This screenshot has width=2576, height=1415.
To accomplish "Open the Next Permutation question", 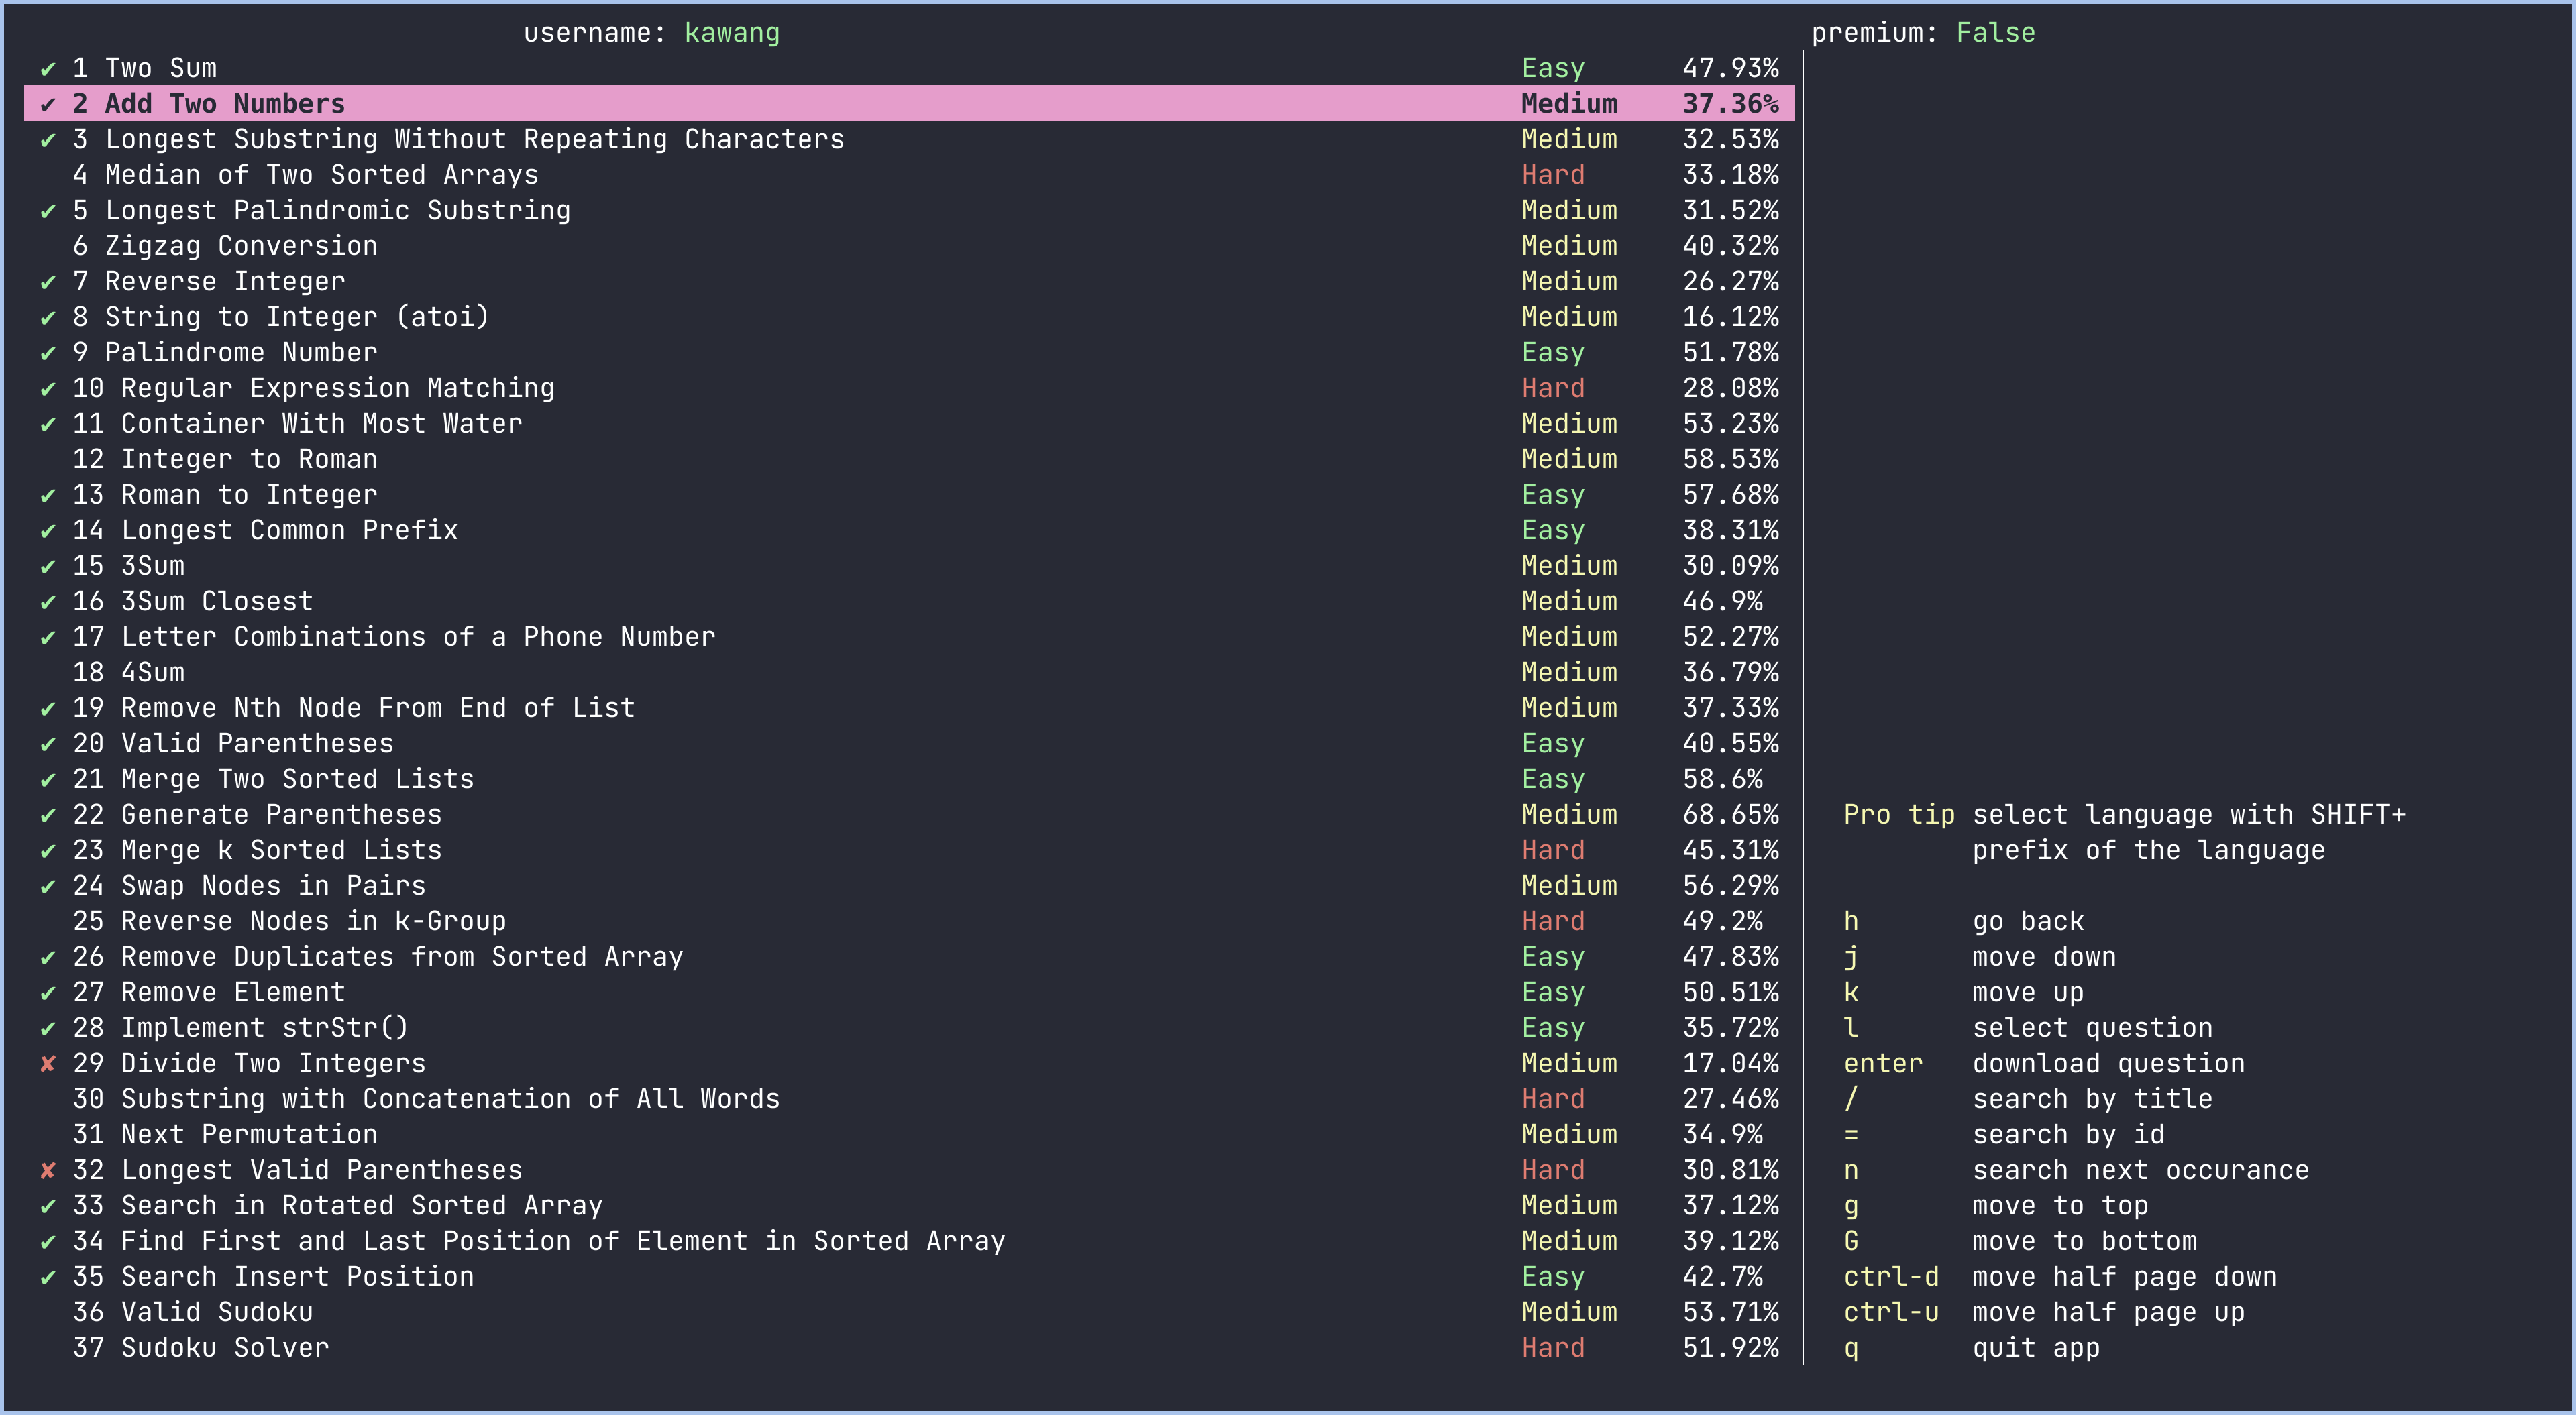I will pyautogui.click(x=248, y=1135).
